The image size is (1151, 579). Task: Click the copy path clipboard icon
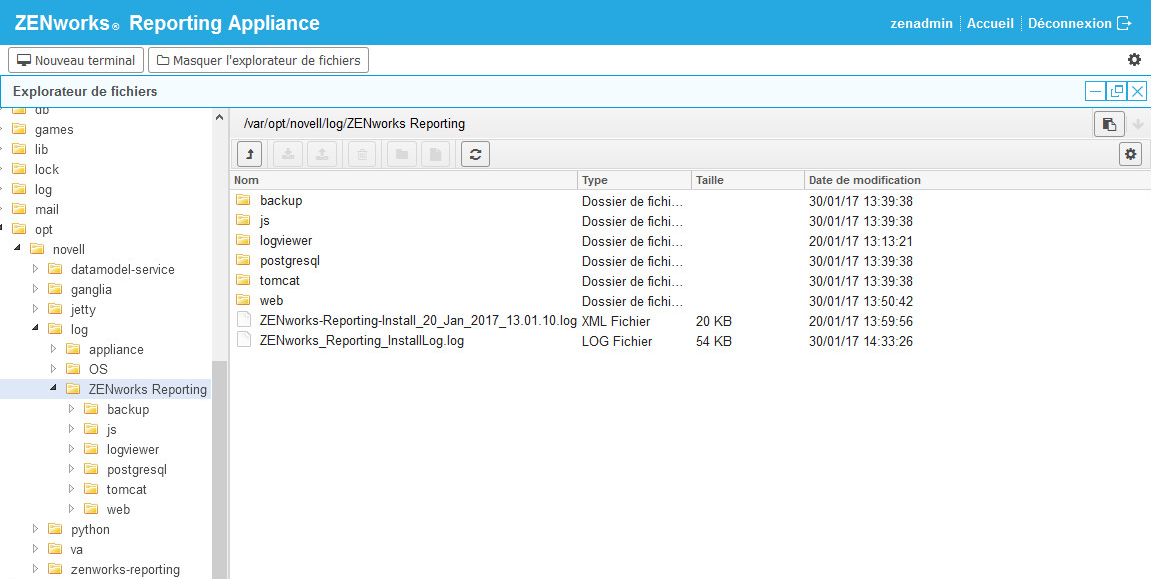1108,124
